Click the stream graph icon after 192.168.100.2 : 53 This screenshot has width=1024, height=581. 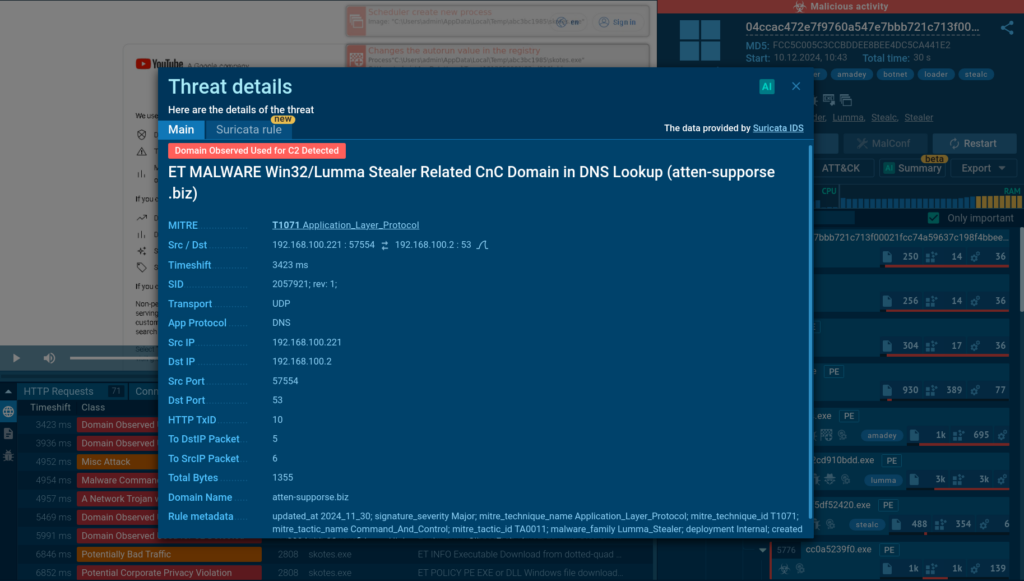[482, 245]
